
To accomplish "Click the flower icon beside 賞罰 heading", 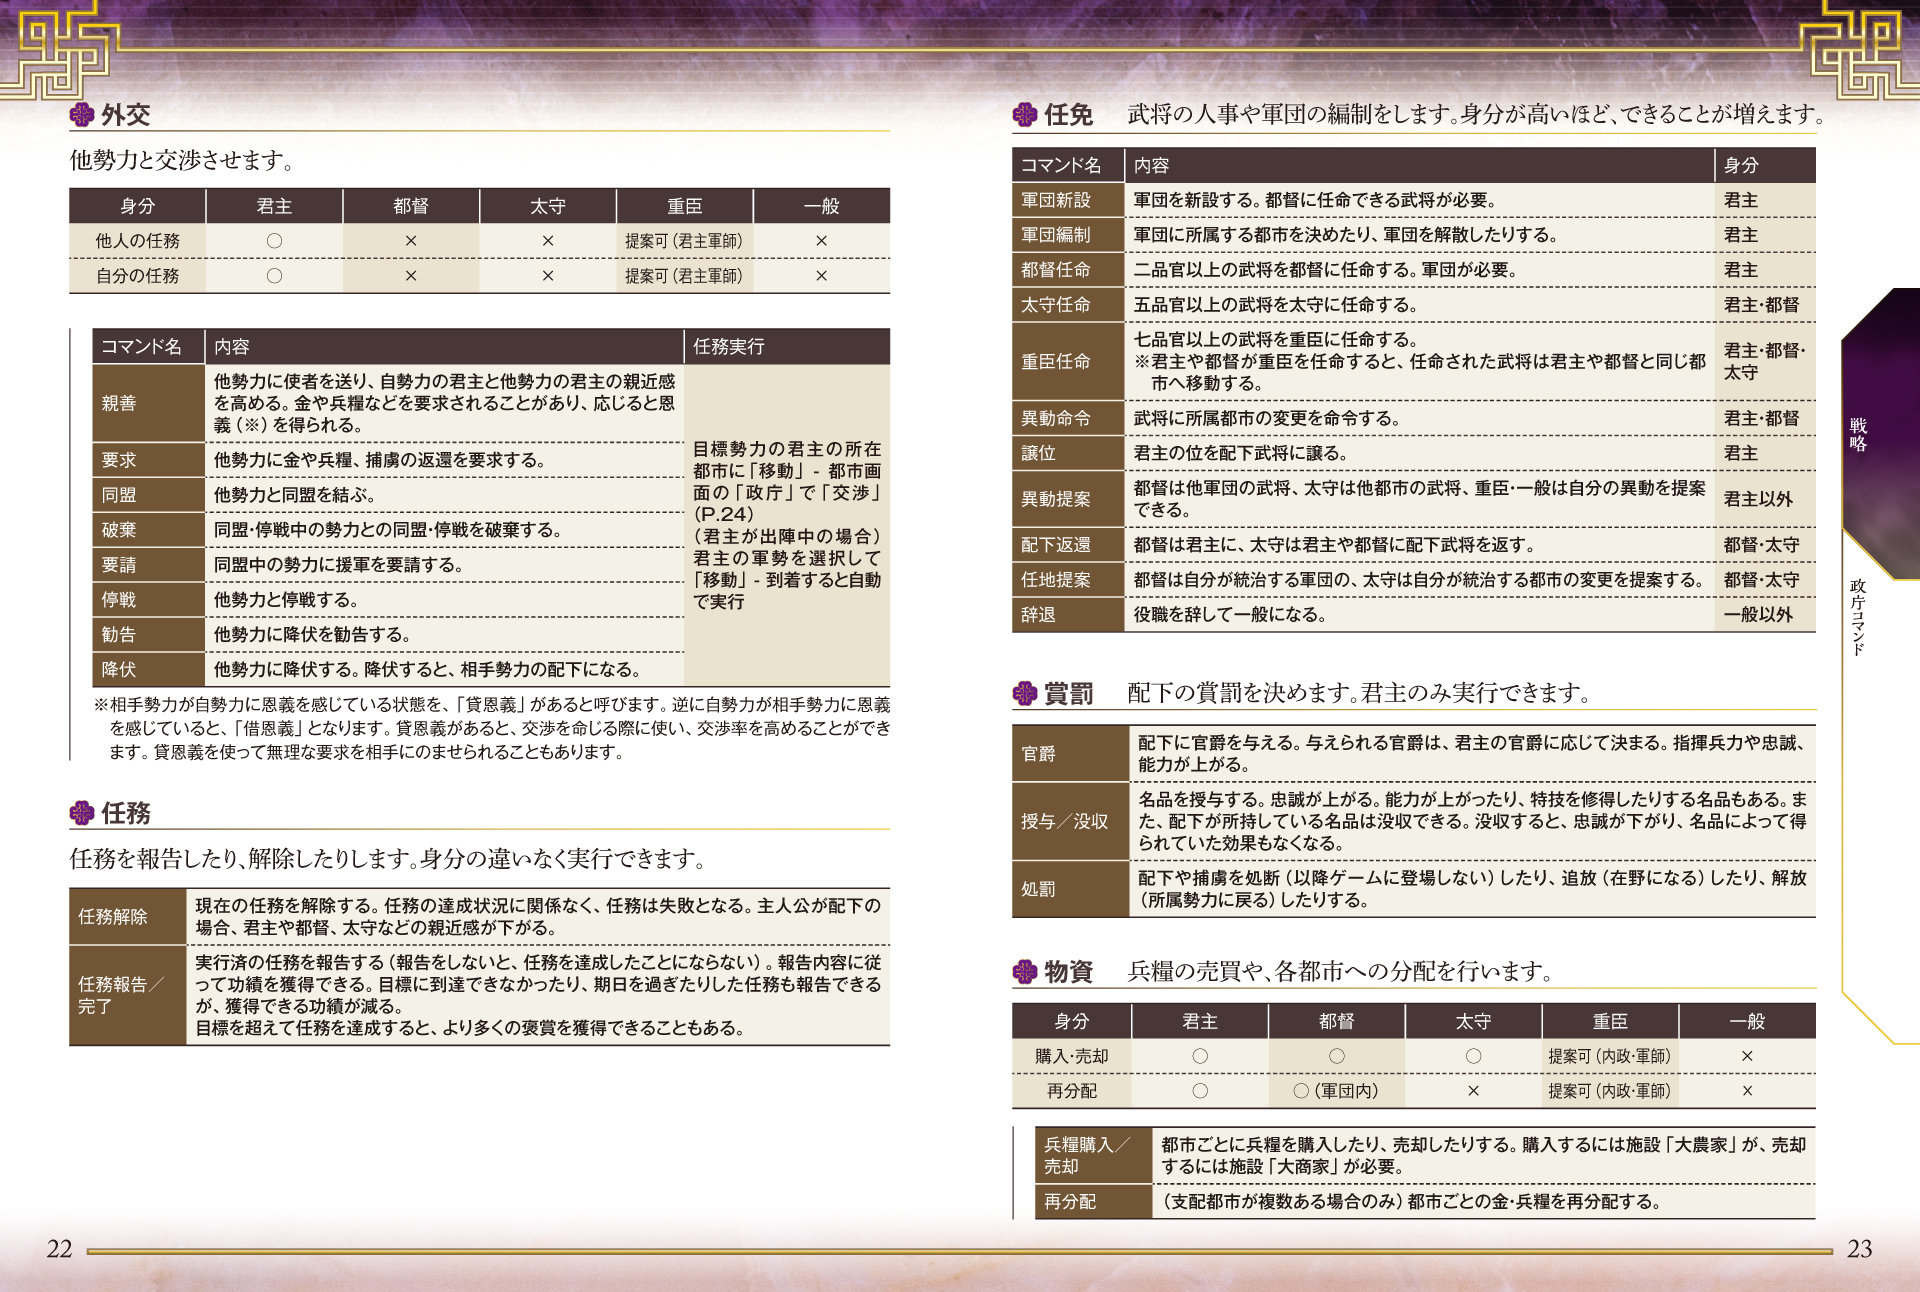I will 1025,693.
